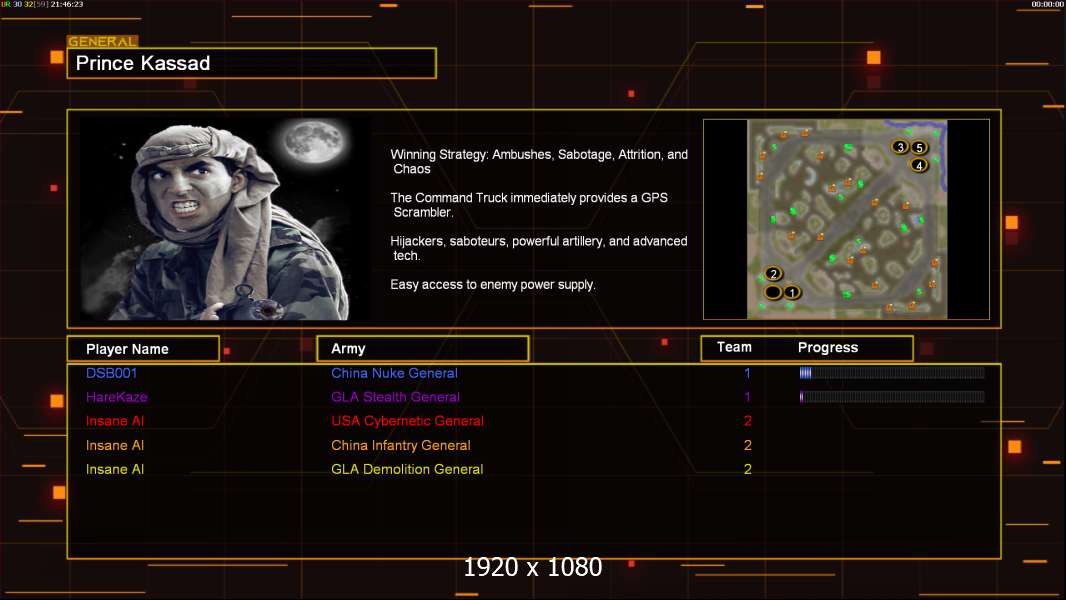Click the Progress column header
Image resolution: width=1066 pixels, height=600 pixels.
click(x=827, y=347)
